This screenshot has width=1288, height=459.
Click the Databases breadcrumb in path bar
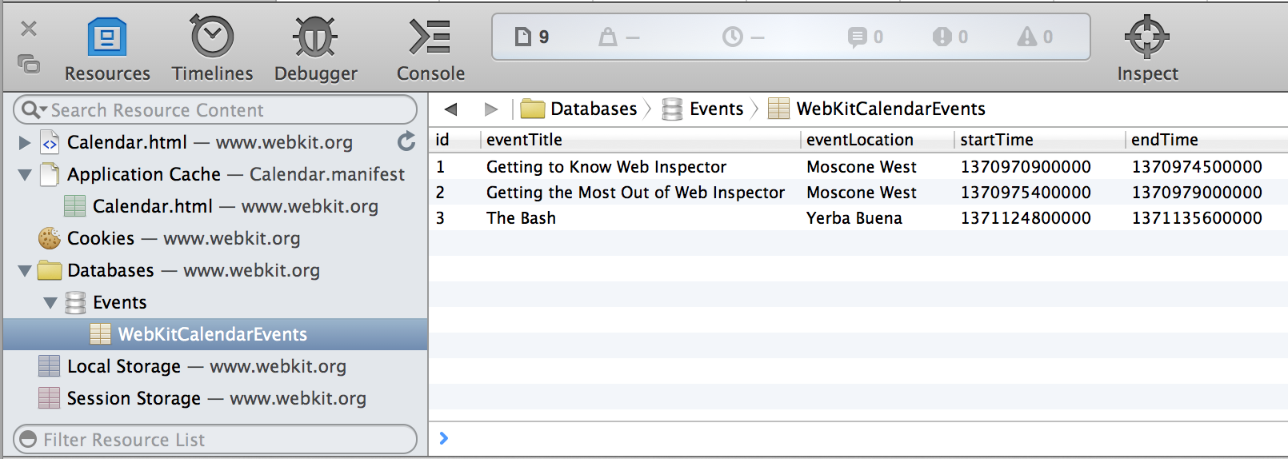pos(592,109)
